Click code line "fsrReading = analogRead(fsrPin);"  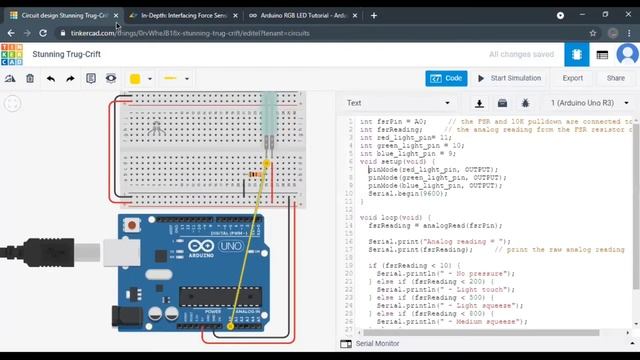coord(435,225)
